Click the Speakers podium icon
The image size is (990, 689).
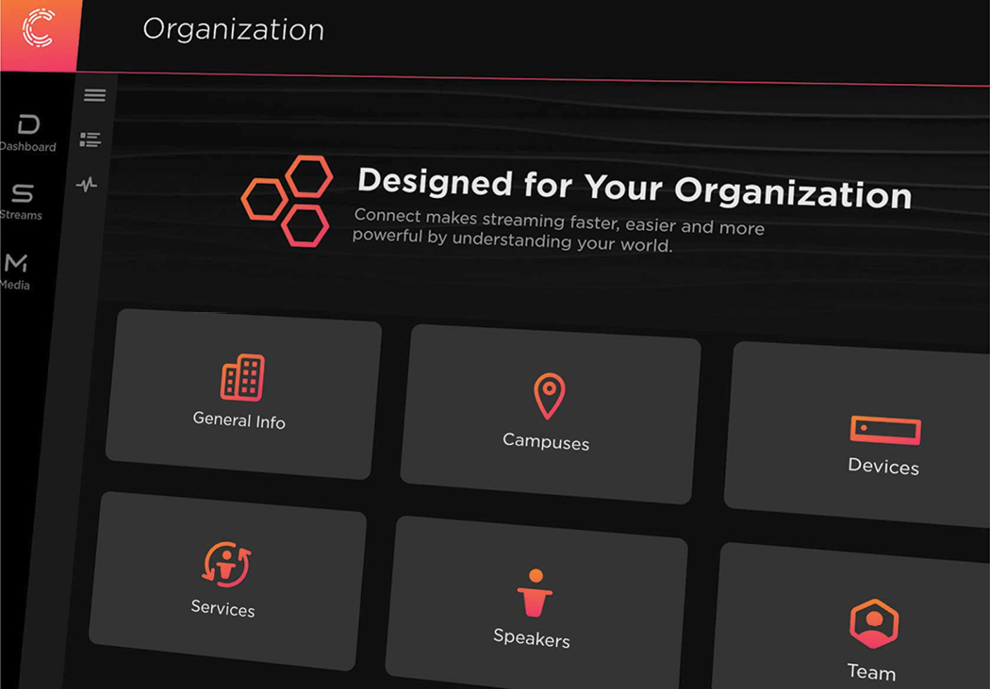click(535, 593)
